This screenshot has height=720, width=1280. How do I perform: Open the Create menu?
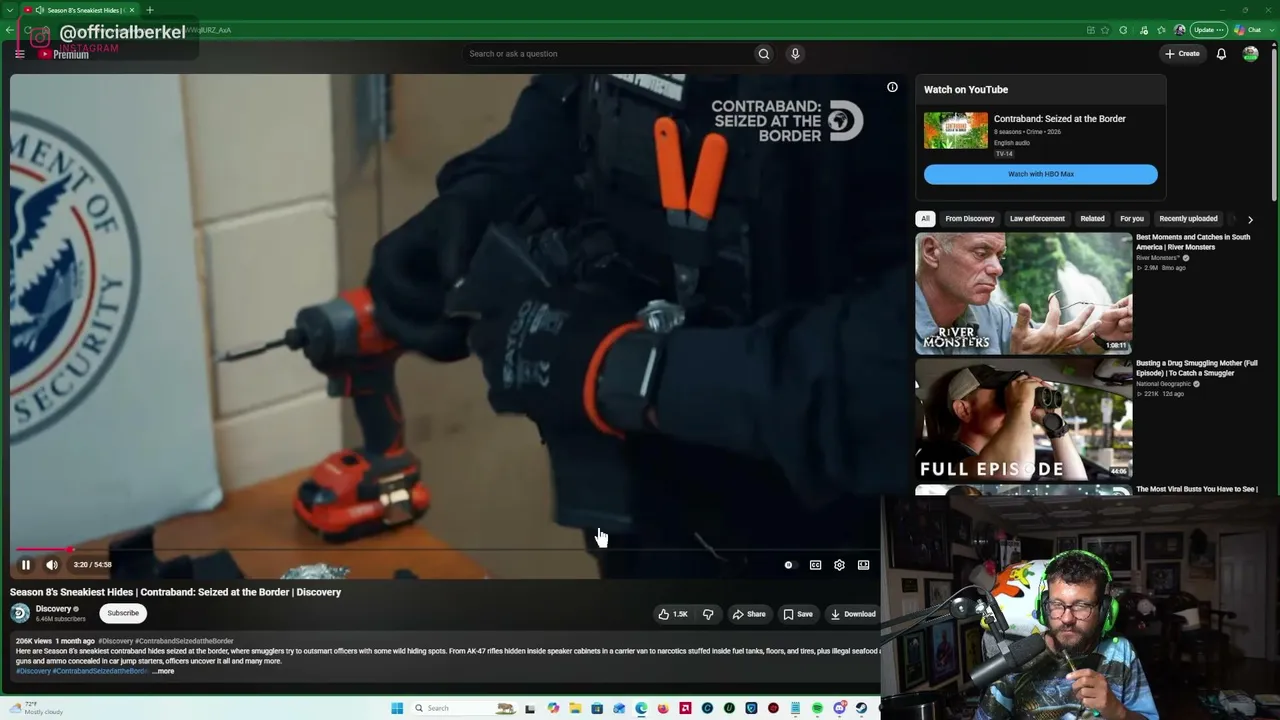[1181, 54]
